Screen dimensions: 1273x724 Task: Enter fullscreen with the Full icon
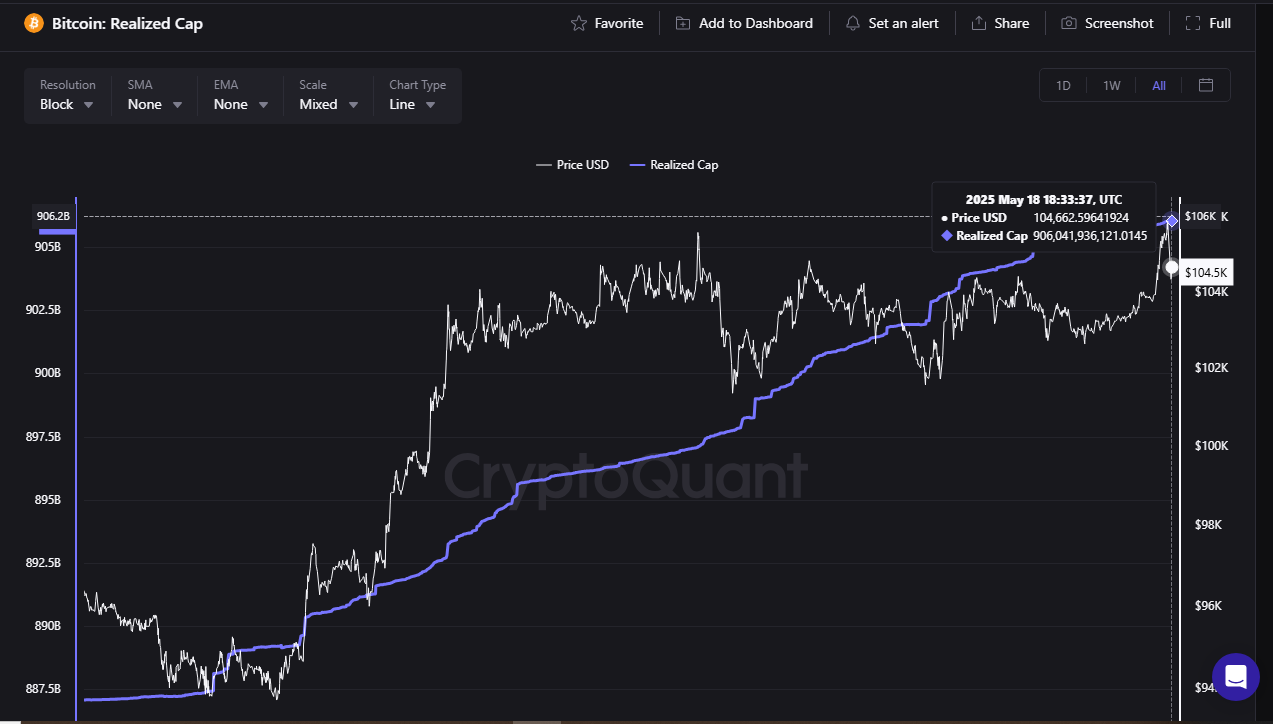[1190, 22]
